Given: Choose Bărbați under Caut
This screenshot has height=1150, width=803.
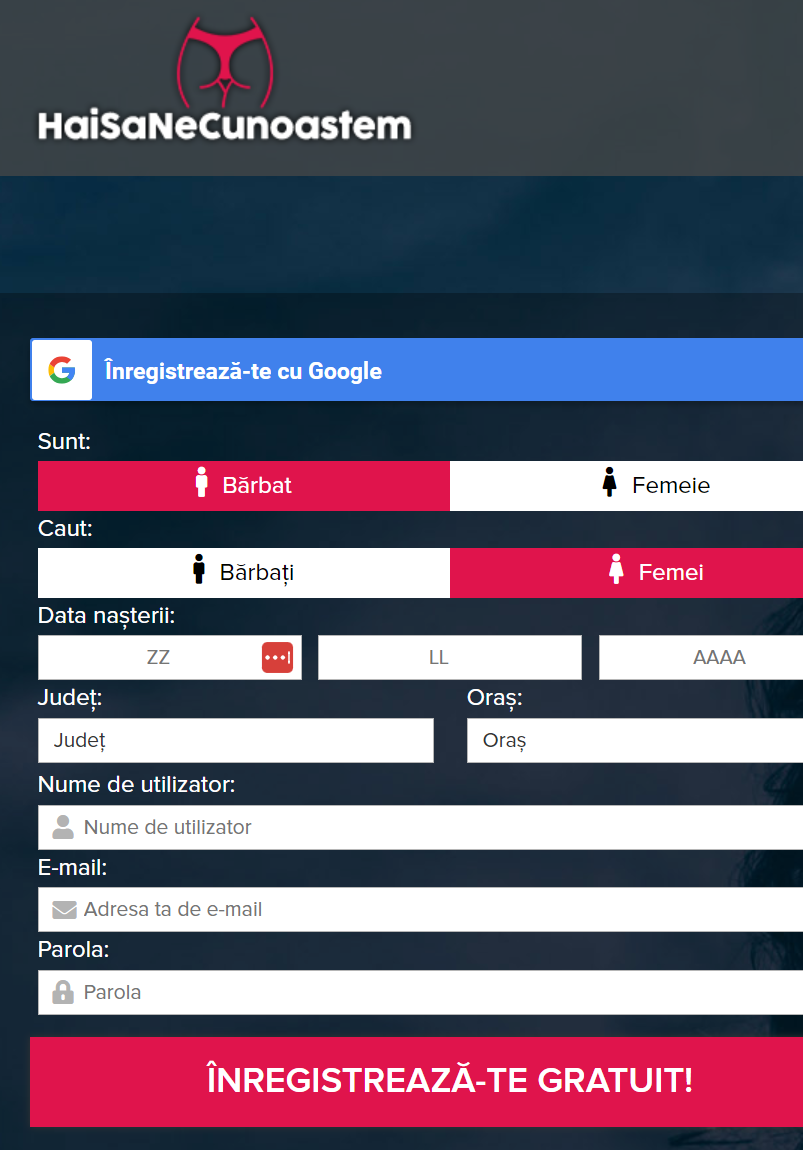Looking at the screenshot, I should tap(243, 573).
